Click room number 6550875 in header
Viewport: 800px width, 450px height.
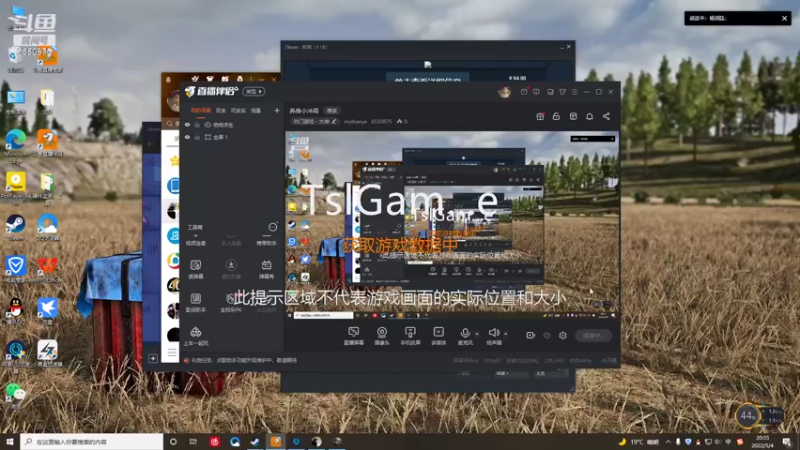[381, 121]
